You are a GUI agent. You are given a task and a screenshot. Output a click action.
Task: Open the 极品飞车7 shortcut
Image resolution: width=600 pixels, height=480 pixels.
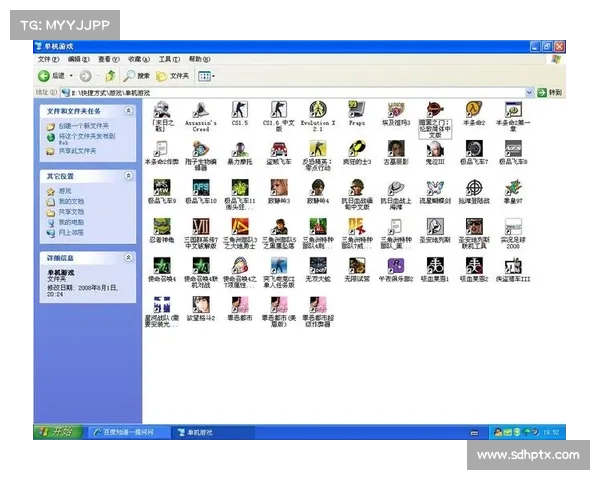[x=474, y=153]
